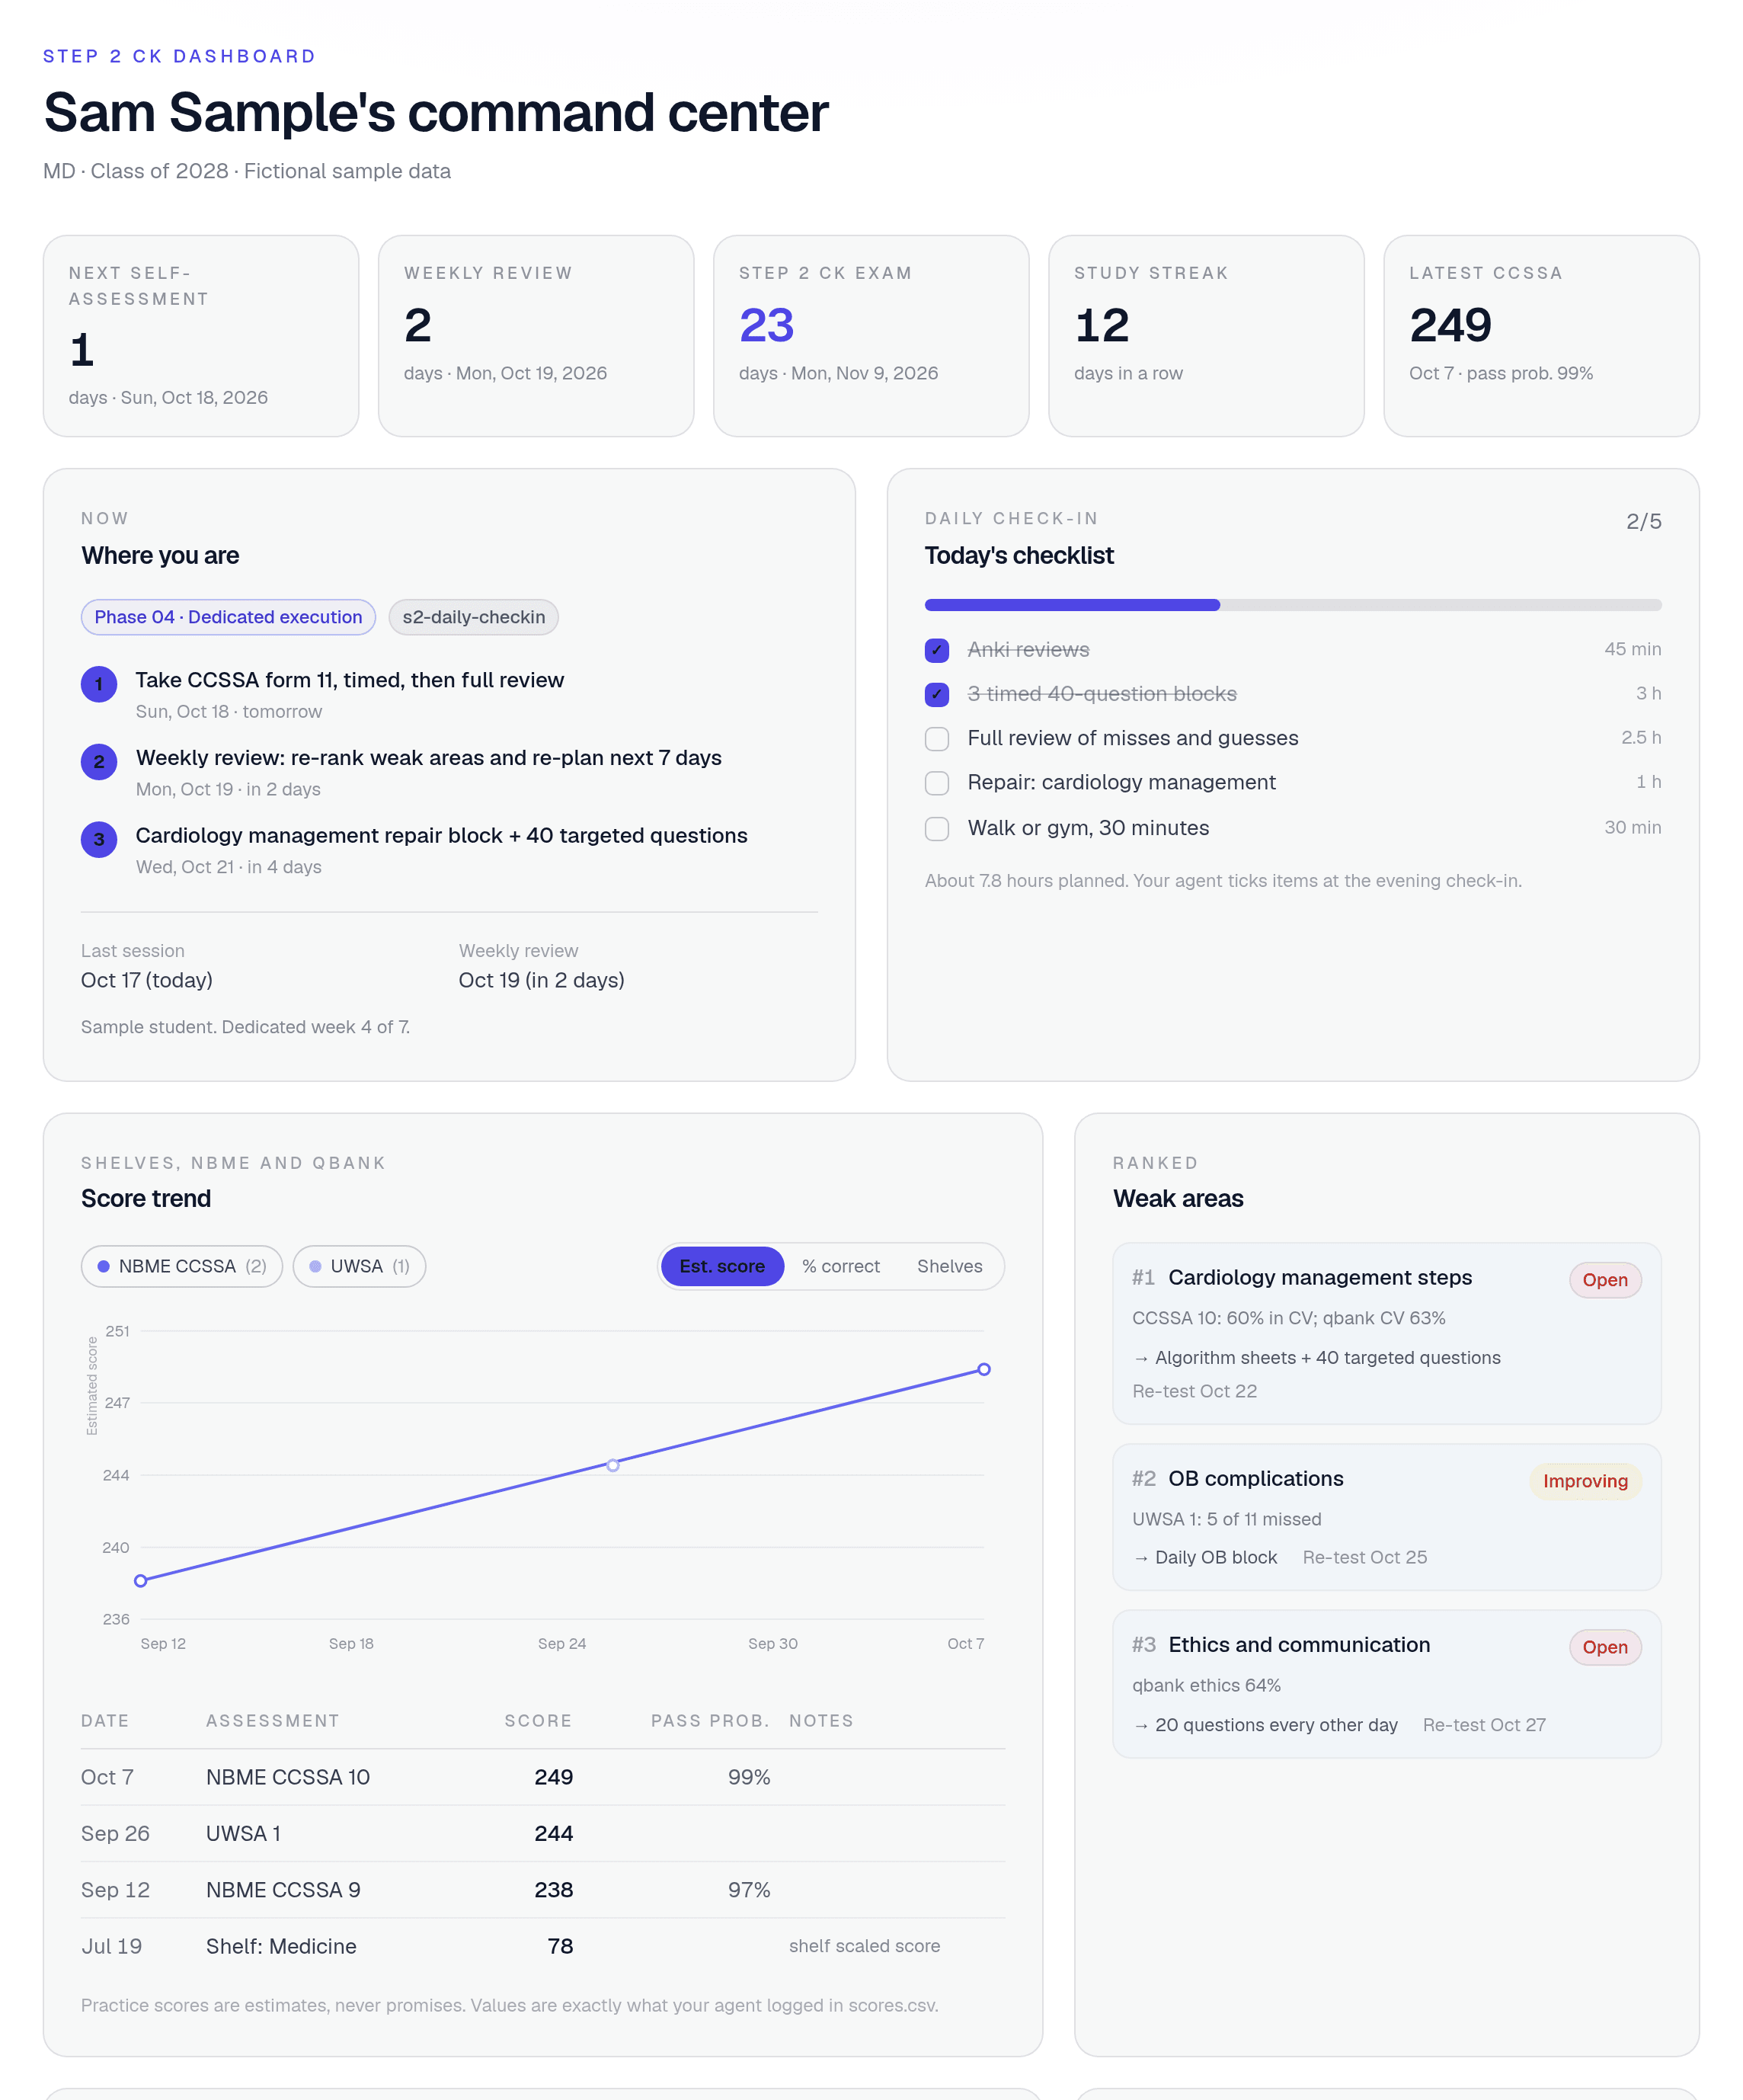Uncheck the Anki reviews checkbox
The height and width of the screenshot is (2100, 1743).
pyautogui.click(x=936, y=650)
